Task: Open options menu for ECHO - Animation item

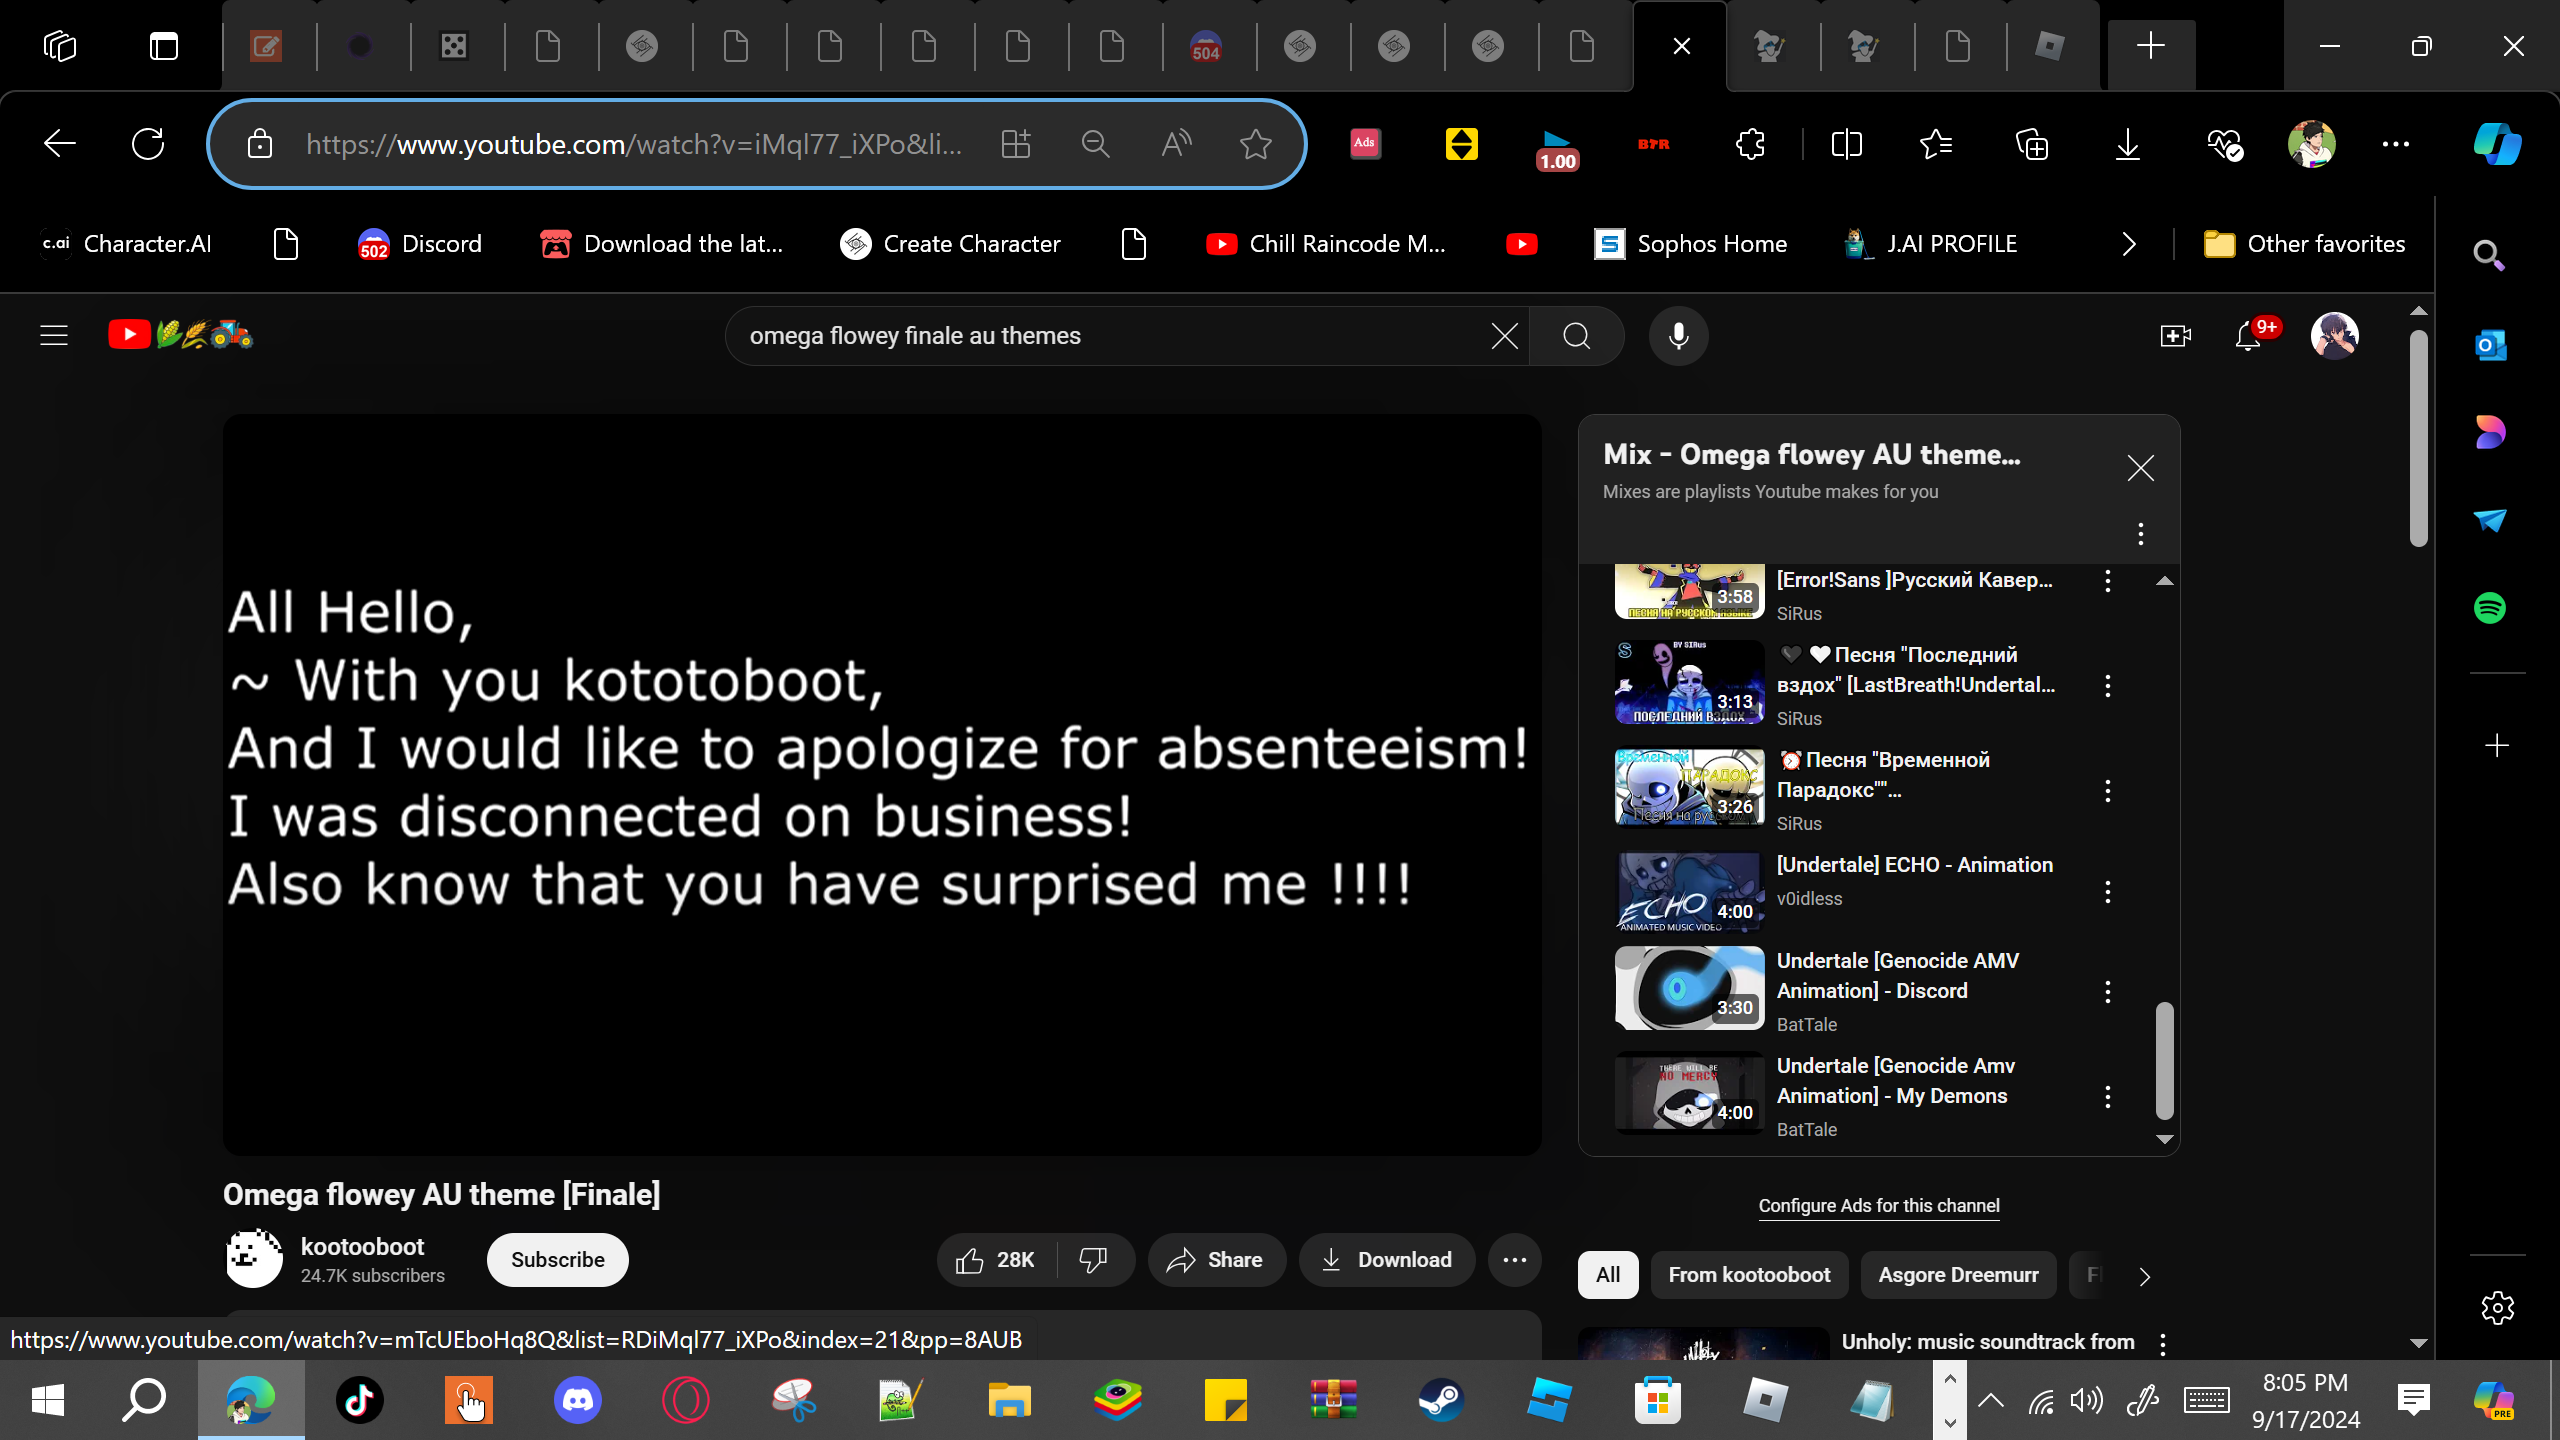Action: [2108, 892]
